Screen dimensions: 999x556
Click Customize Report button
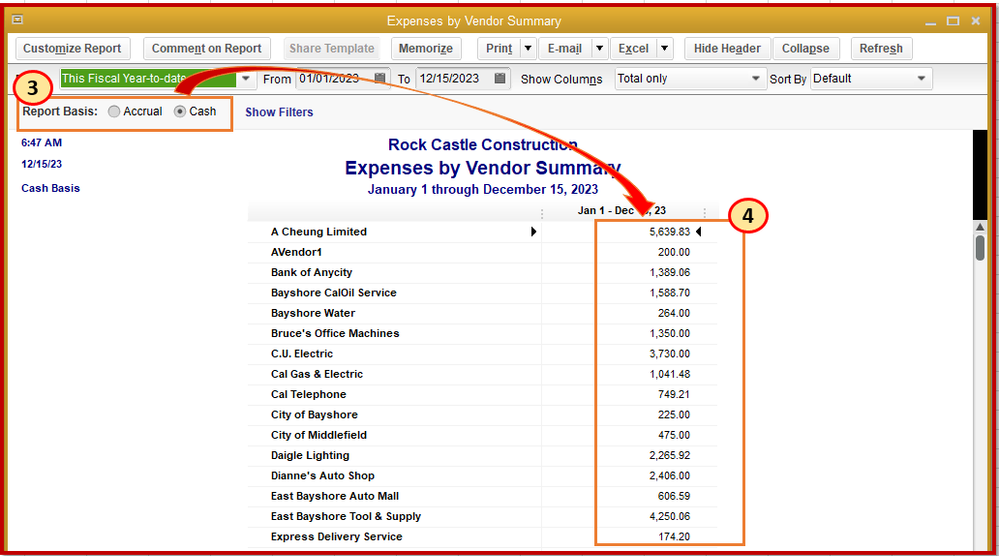(x=72, y=48)
